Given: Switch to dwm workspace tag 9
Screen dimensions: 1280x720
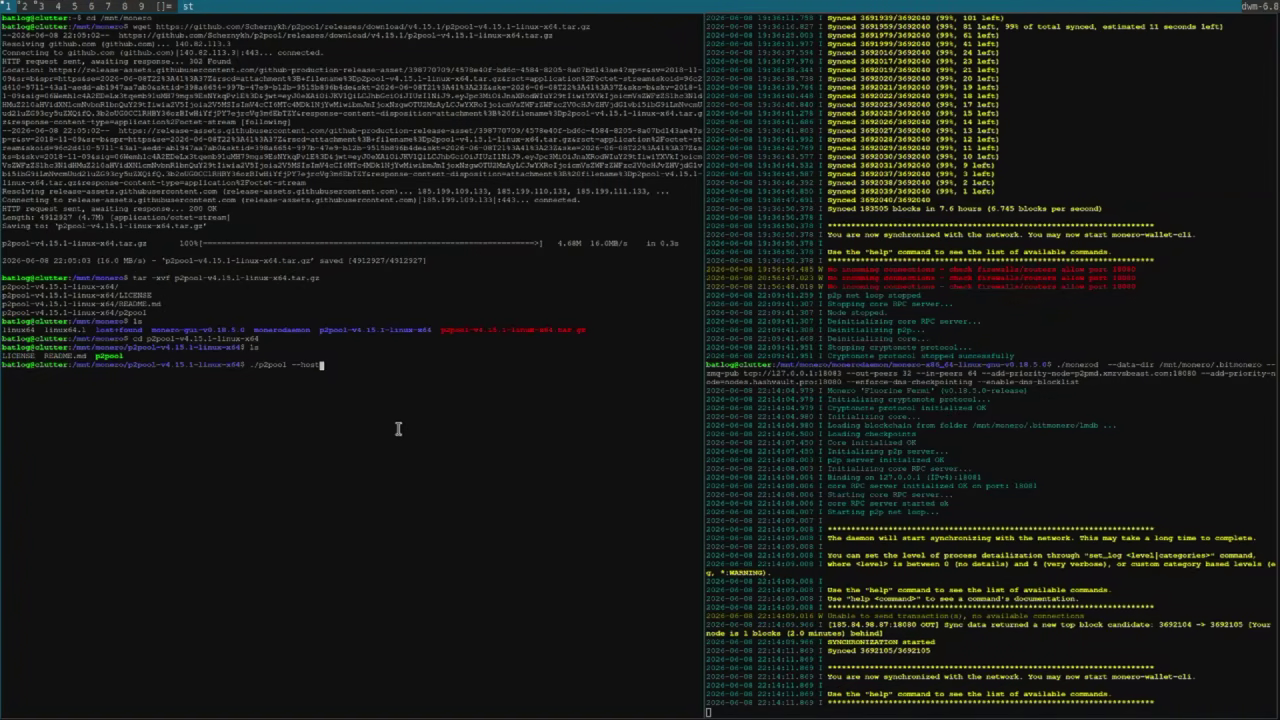Looking at the screenshot, I should click(141, 6).
